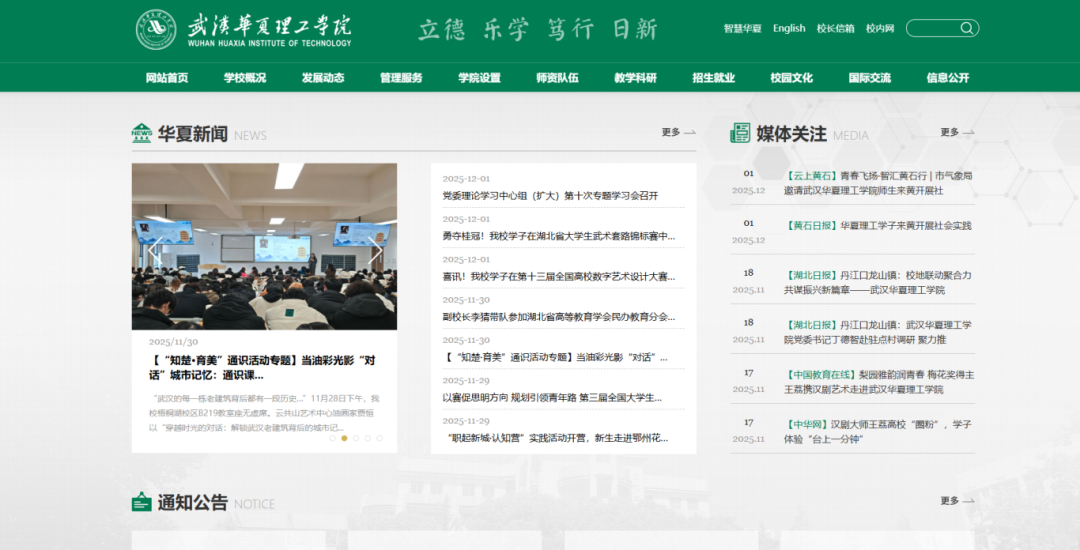Open media item 【云上黄石】青春飞扬·智汇黄石行
This screenshot has width=1080, height=550.
(x=878, y=183)
